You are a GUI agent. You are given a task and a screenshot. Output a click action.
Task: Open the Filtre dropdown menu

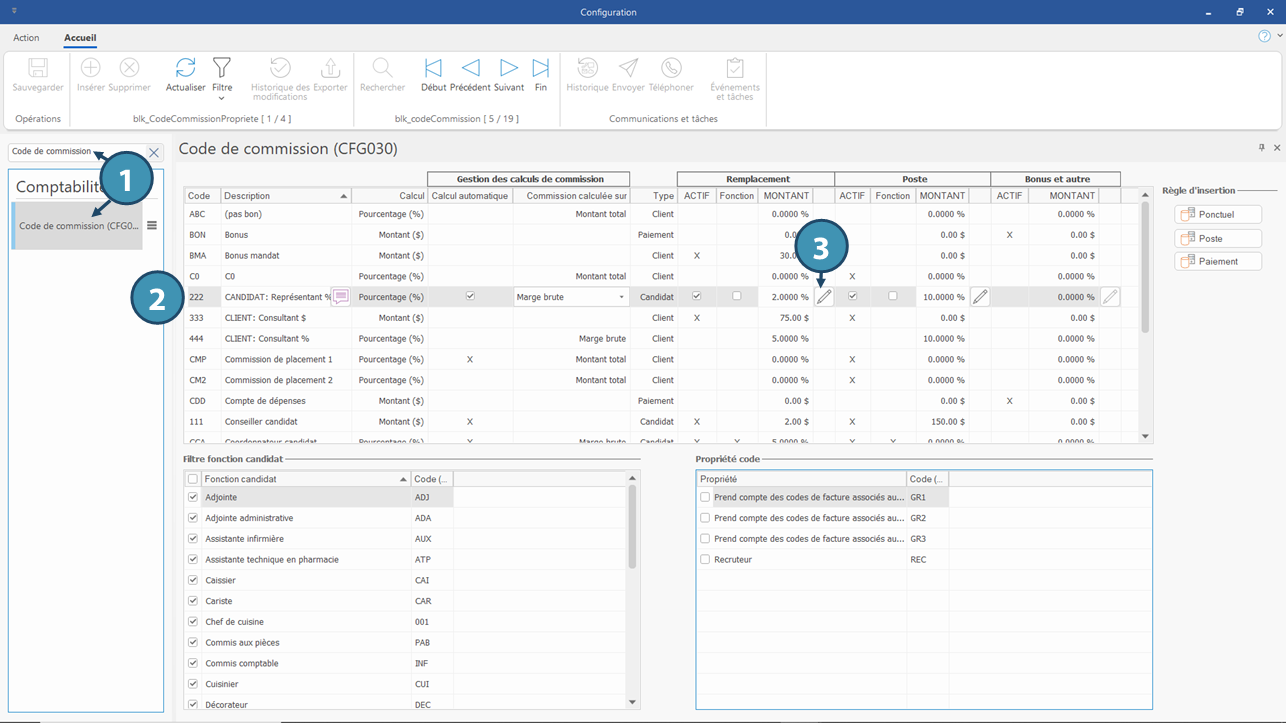click(x=222, y=98)
